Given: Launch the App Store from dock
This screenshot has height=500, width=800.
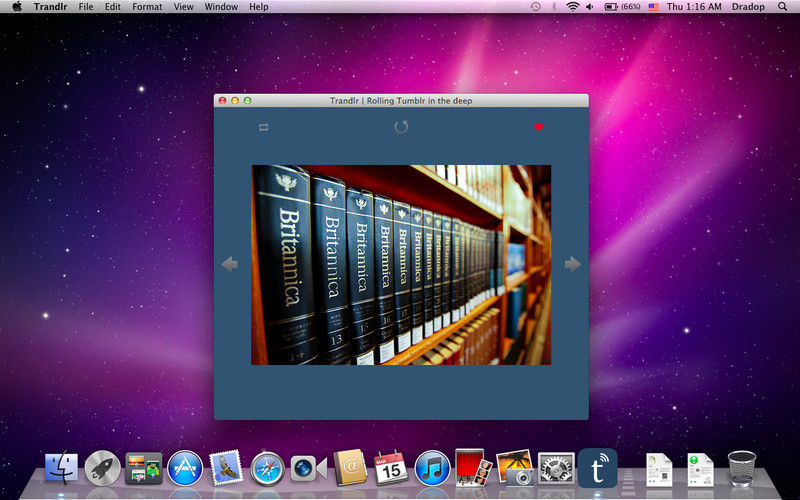Looking at the screenshot, I should tap(185, 468).
